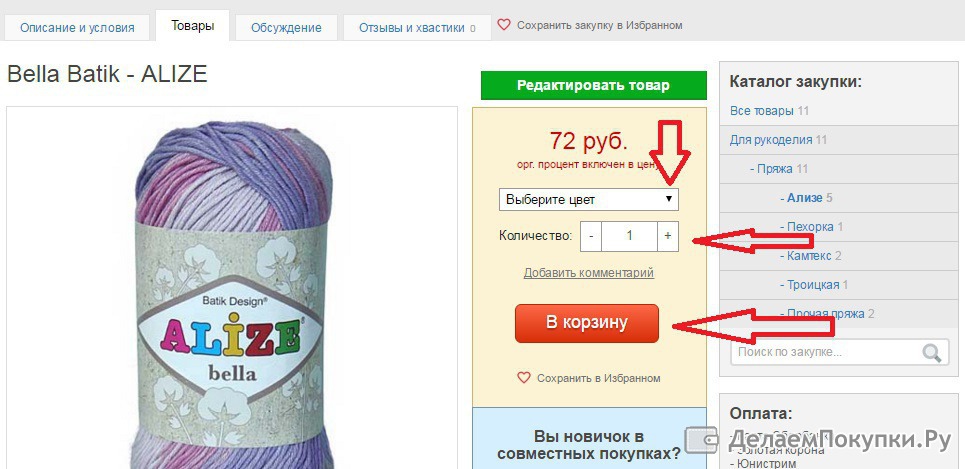Image resolution: width=965 pixels, height=469 pixels.
Task: Click the green Редактировать товар button
Action: pos(593,86)
